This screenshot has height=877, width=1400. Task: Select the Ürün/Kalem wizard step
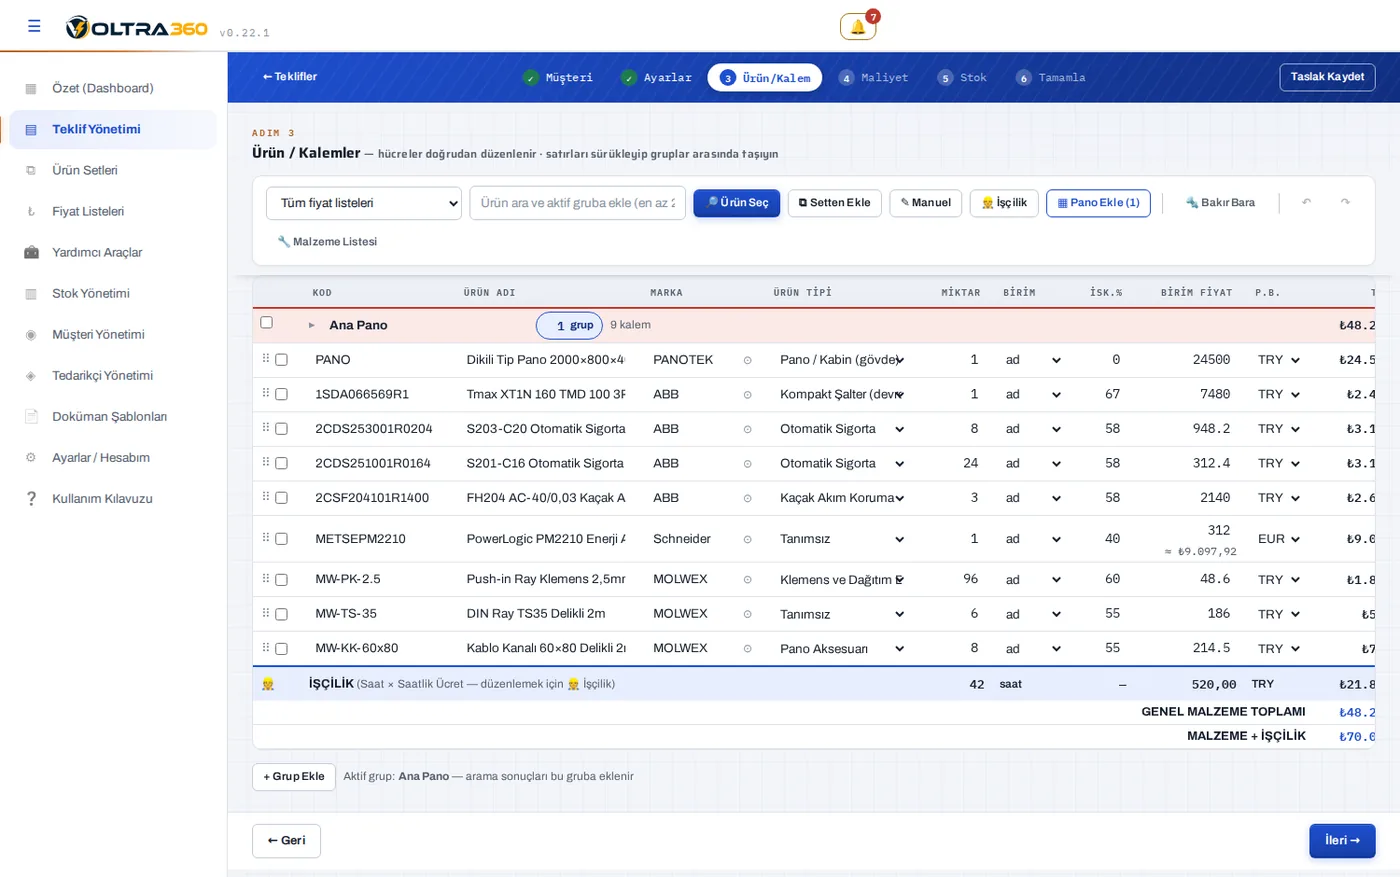[x=765, y=78]
